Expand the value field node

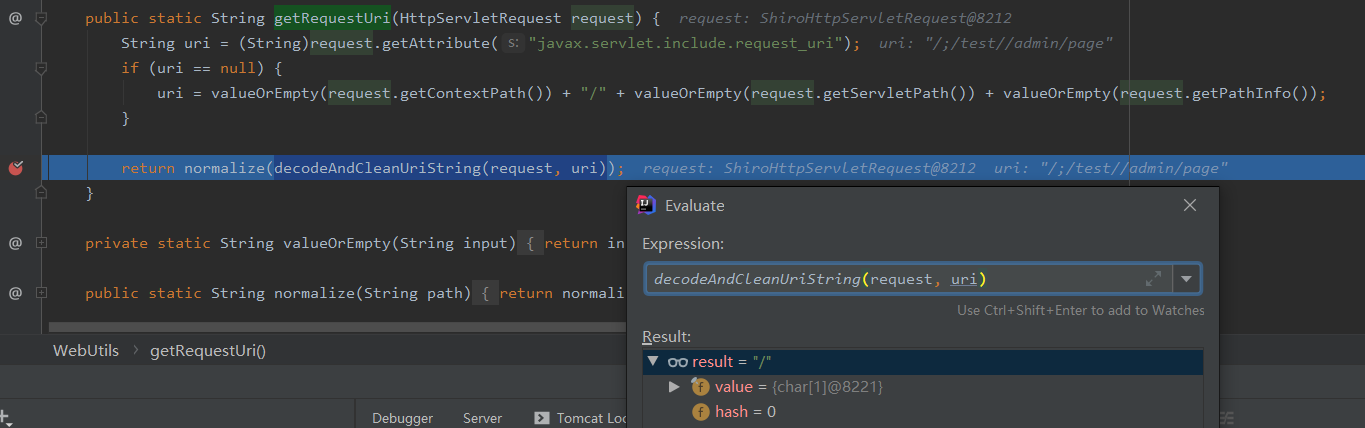(x=674, y=387)
